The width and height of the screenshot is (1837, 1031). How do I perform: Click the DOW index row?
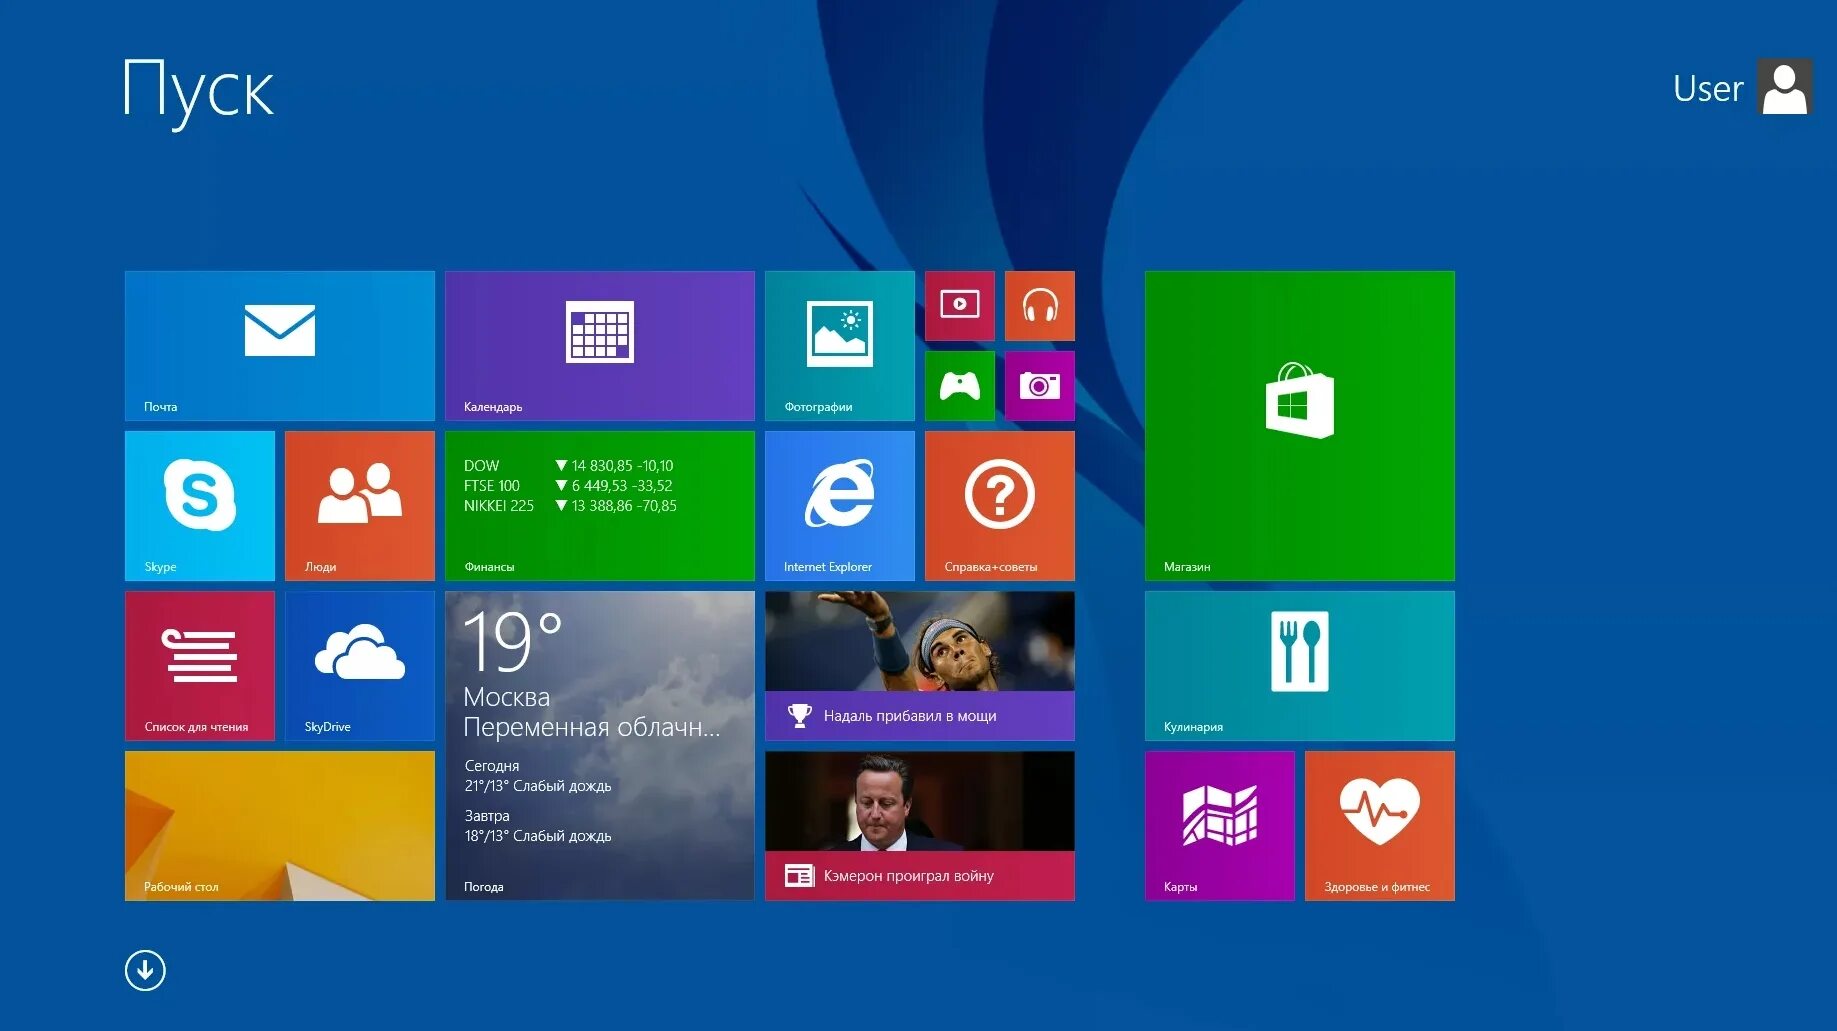click(x=569, y=466)
